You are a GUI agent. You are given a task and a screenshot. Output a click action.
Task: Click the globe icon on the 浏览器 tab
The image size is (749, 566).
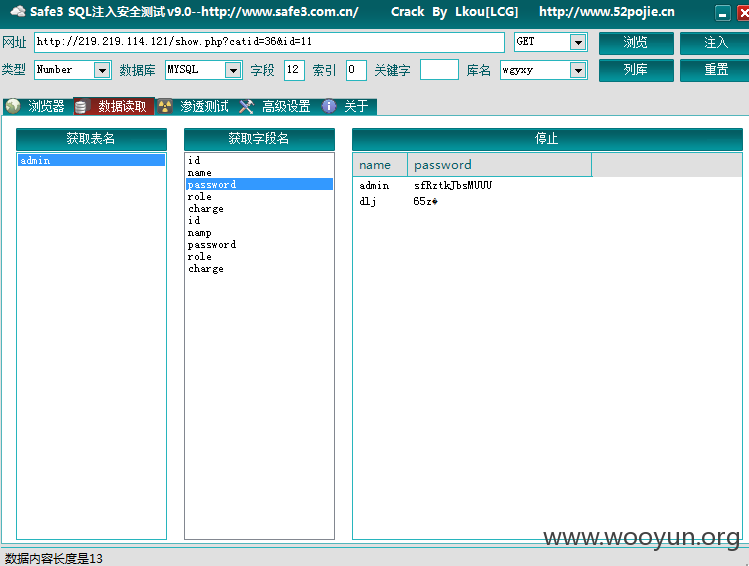[x=13, y=106]
